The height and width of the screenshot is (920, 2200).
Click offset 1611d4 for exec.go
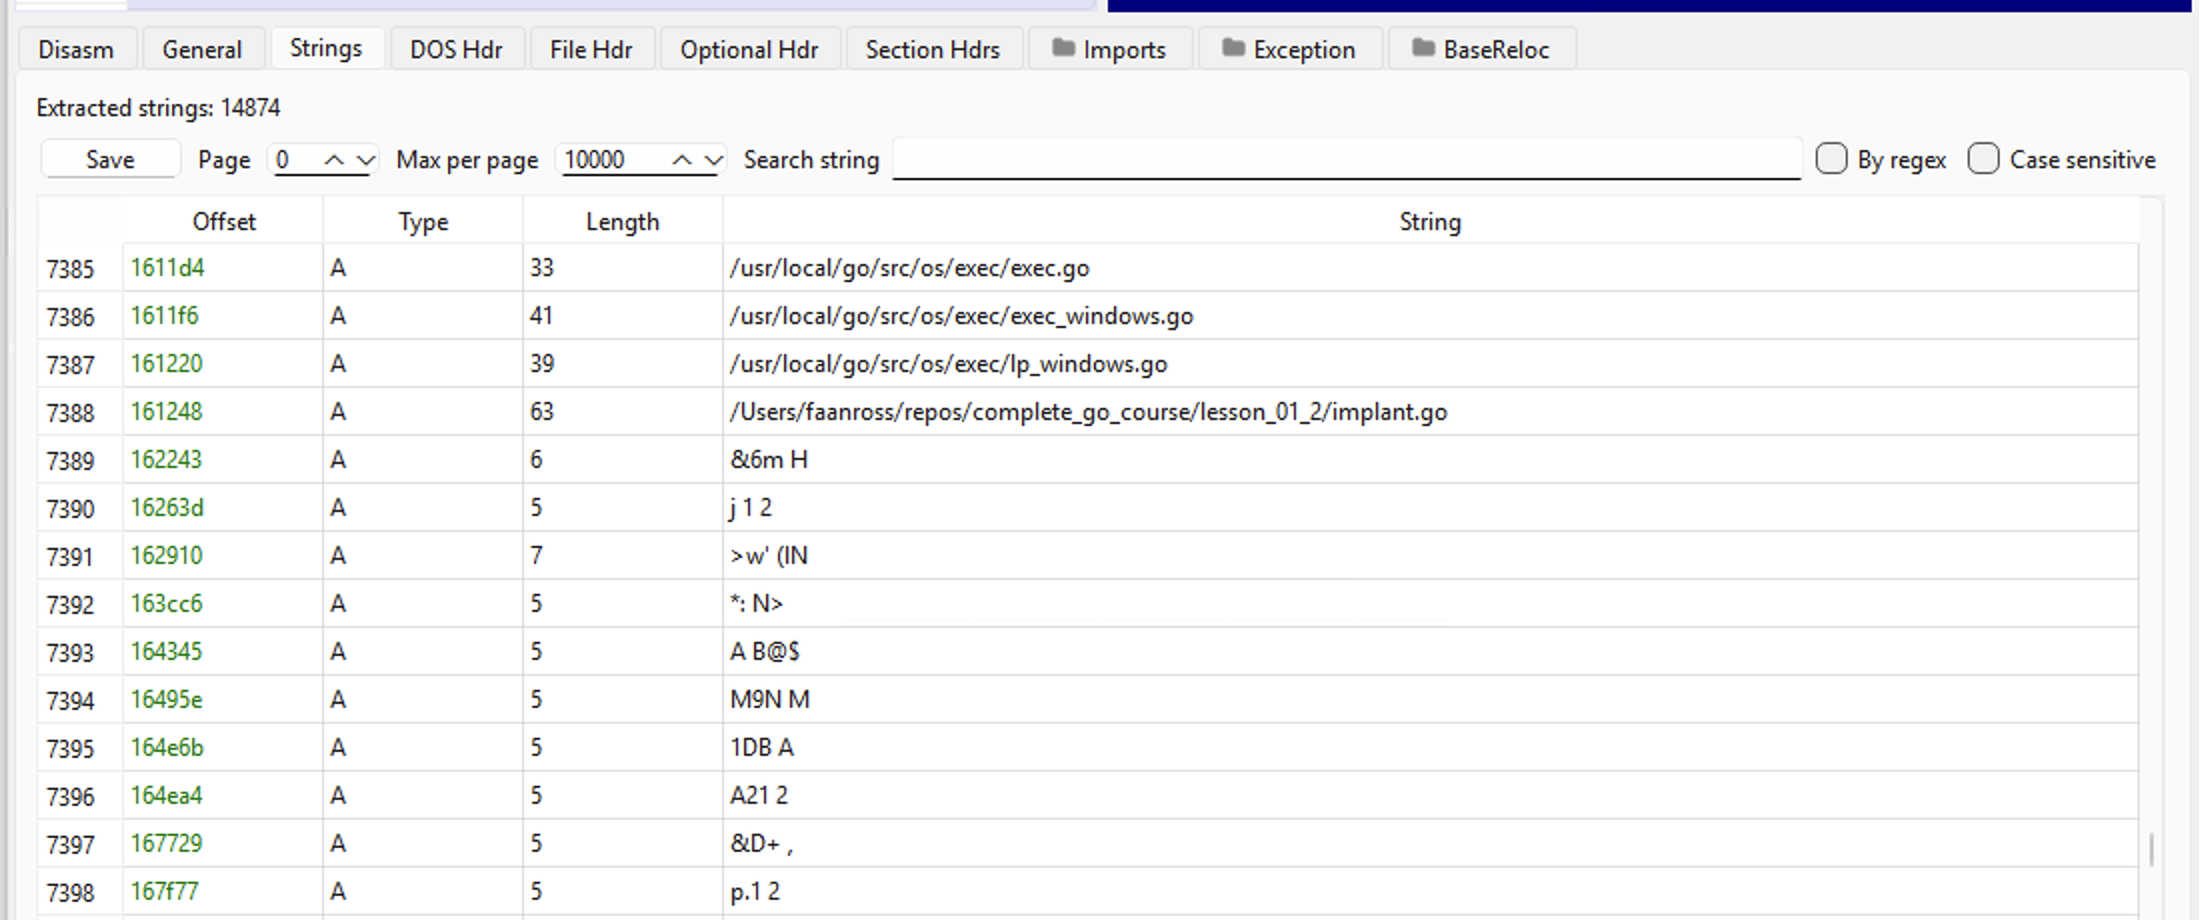167,268
